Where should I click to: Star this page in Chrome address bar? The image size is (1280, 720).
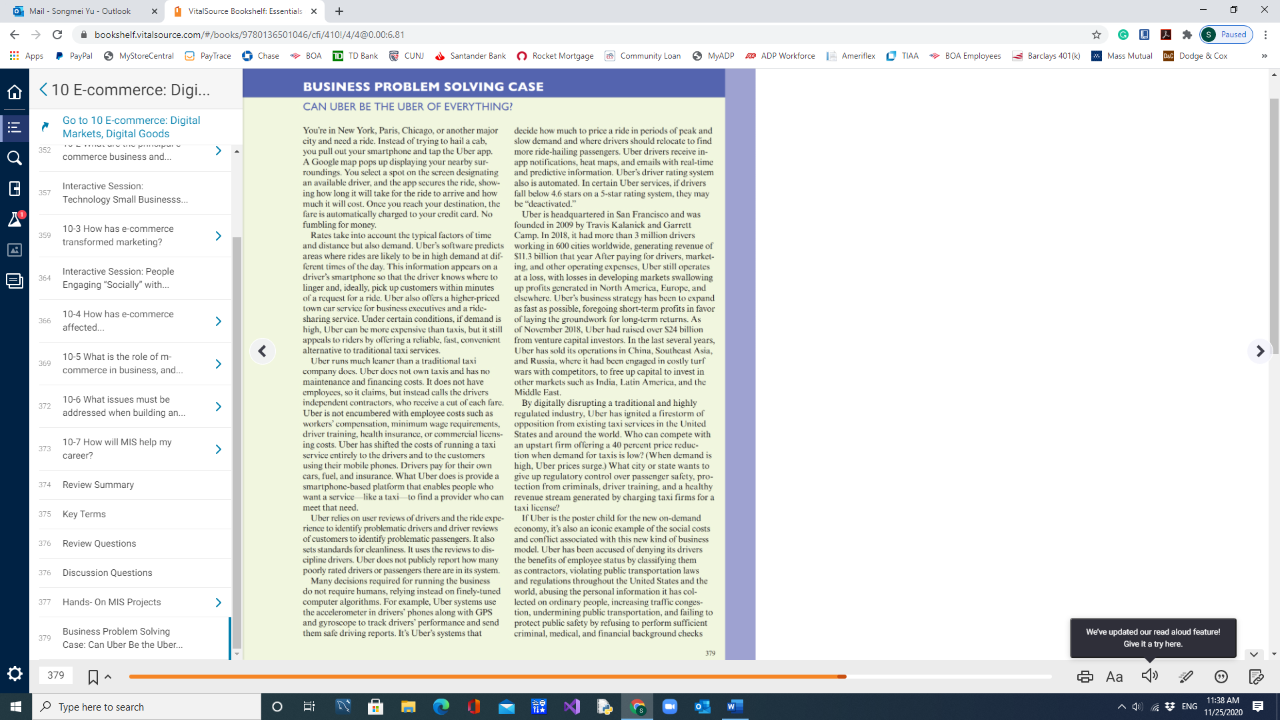pyautogui.click(x=1097, y=34)
